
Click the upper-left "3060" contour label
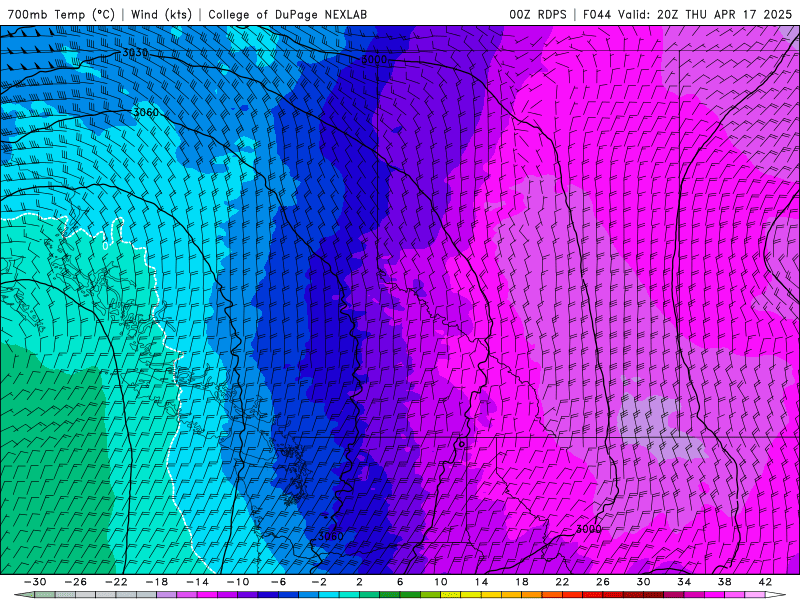(145, 112)
